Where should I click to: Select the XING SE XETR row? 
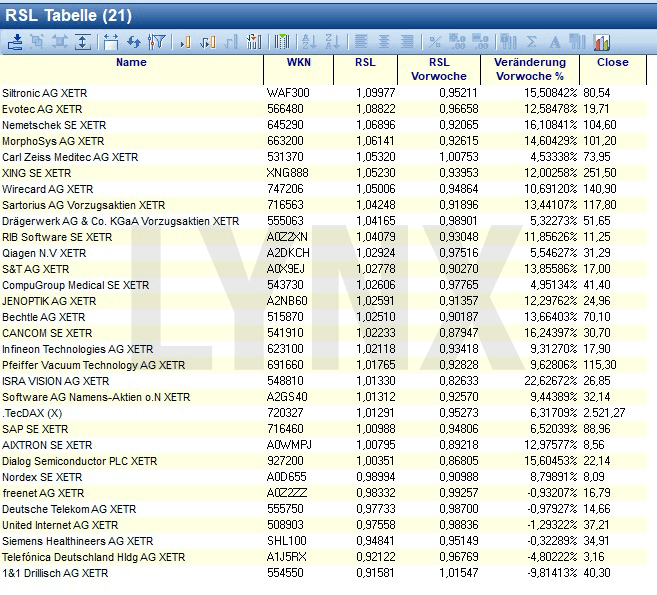tap(323, 173)
